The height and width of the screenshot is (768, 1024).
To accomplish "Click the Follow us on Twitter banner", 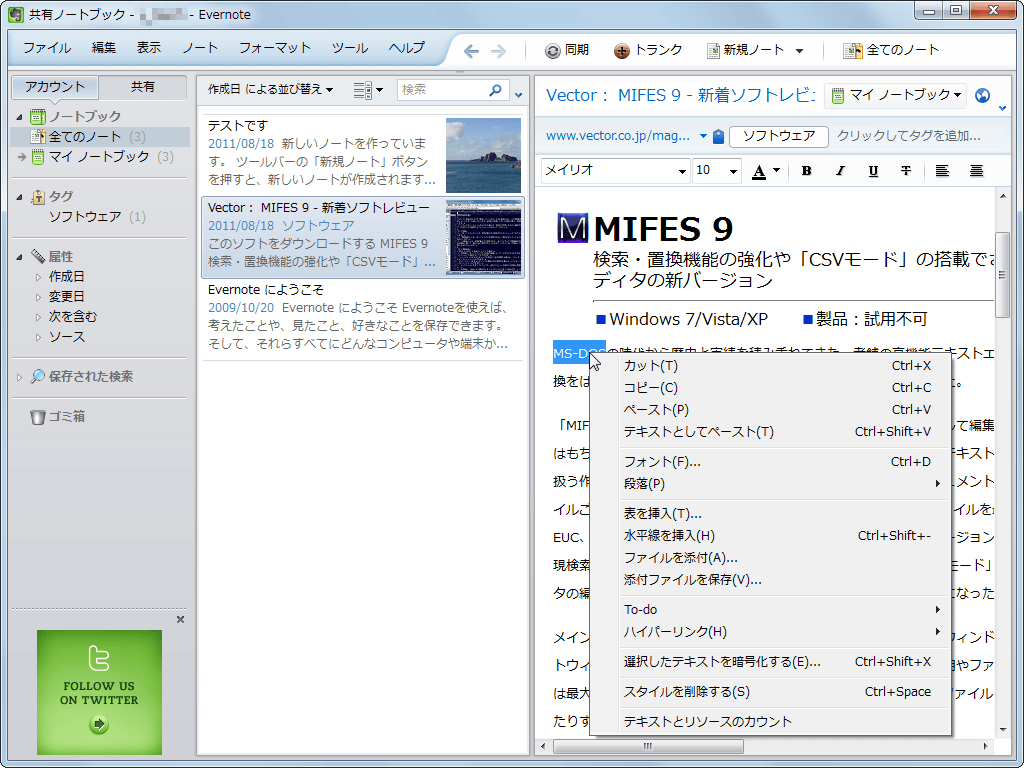I will click(99, 692).
